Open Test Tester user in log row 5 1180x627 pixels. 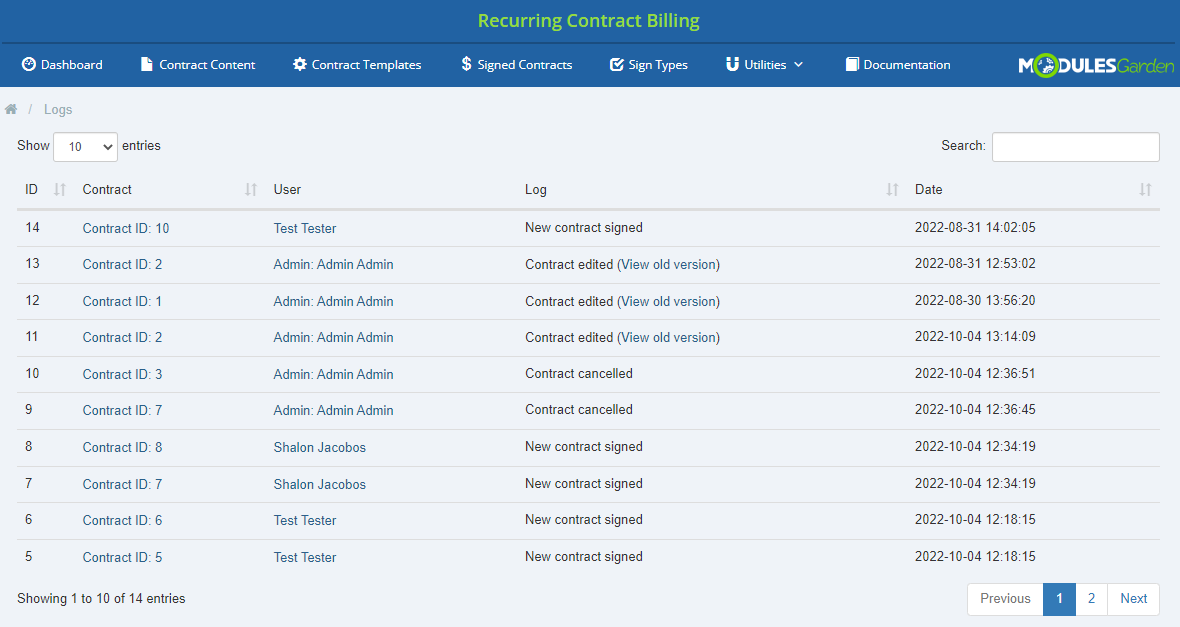click(305, 557)
